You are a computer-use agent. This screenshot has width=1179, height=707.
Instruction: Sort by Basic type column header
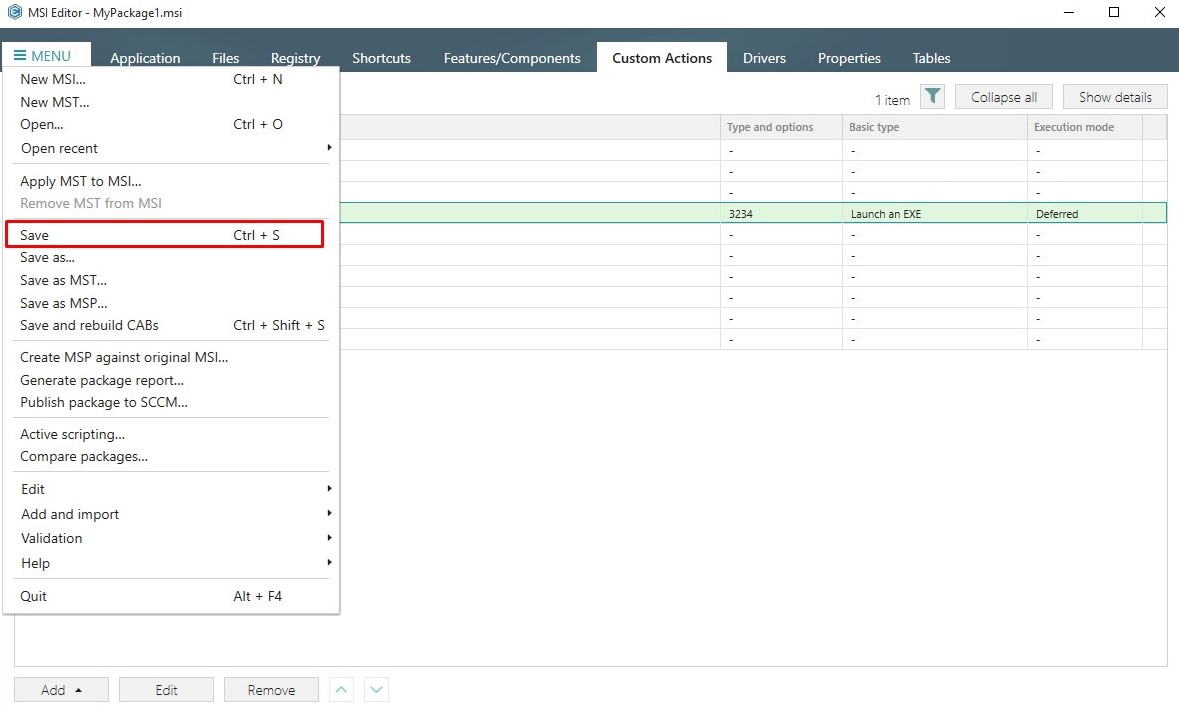point(935,127)
